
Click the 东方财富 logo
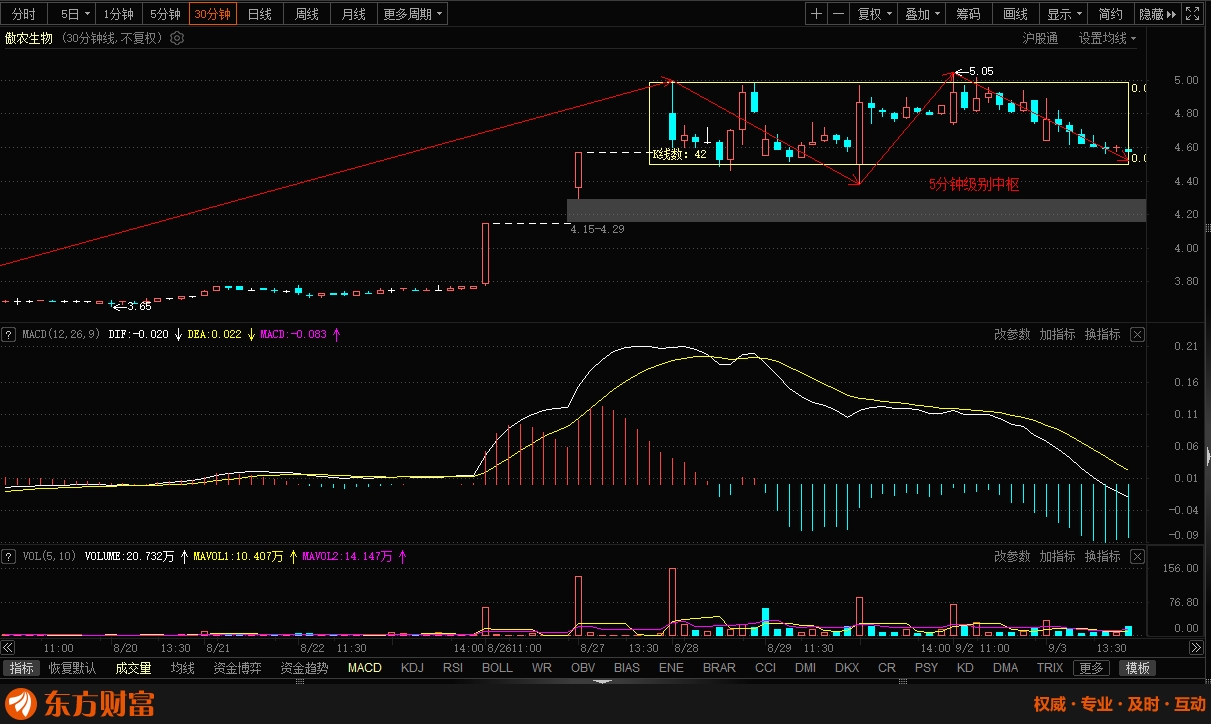[x=81, y=704]
